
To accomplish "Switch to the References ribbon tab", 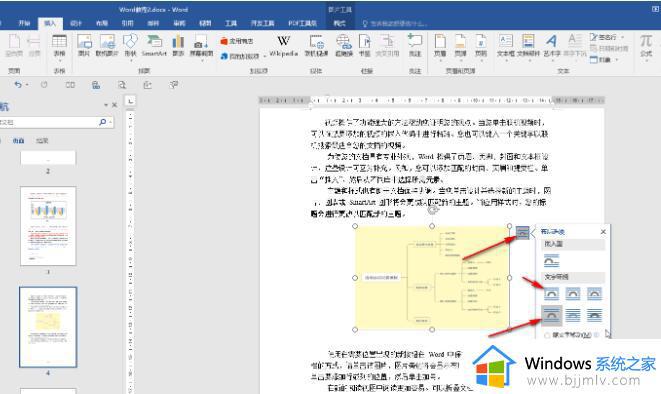I will 127,23.
